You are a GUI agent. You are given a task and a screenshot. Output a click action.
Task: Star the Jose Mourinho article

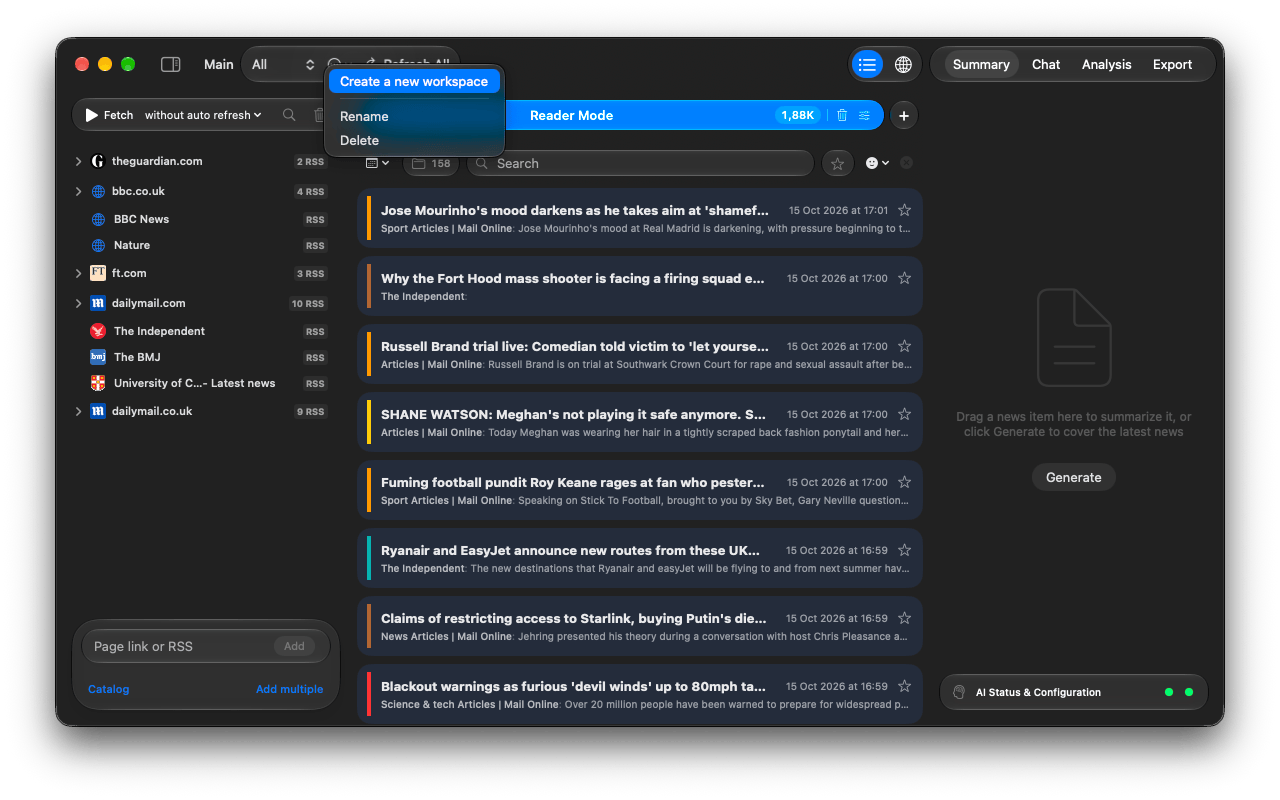[904, 210]
